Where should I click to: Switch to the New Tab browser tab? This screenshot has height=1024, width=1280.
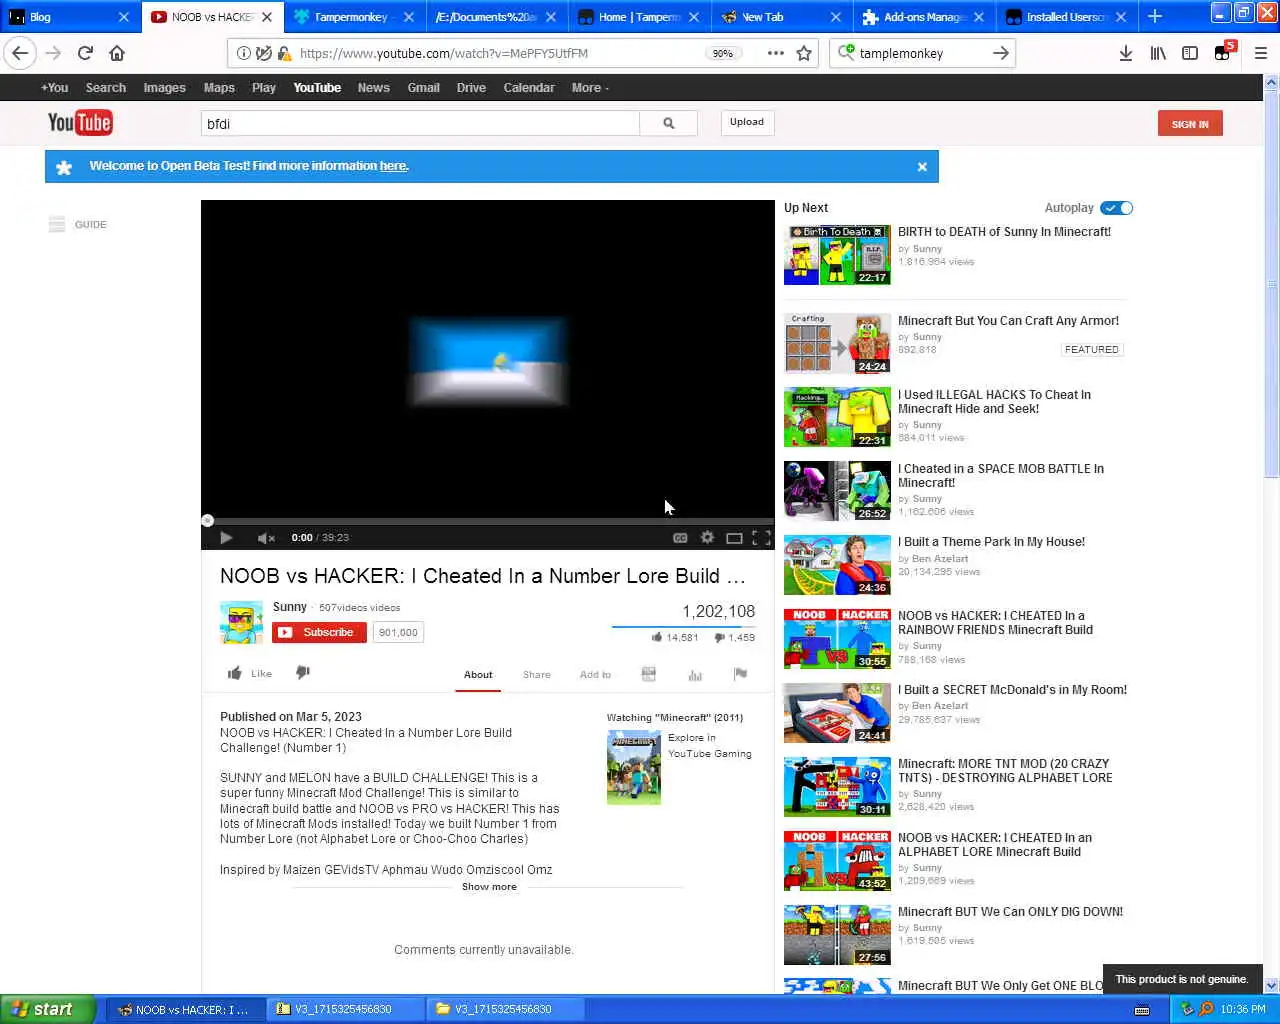[781, 17]
